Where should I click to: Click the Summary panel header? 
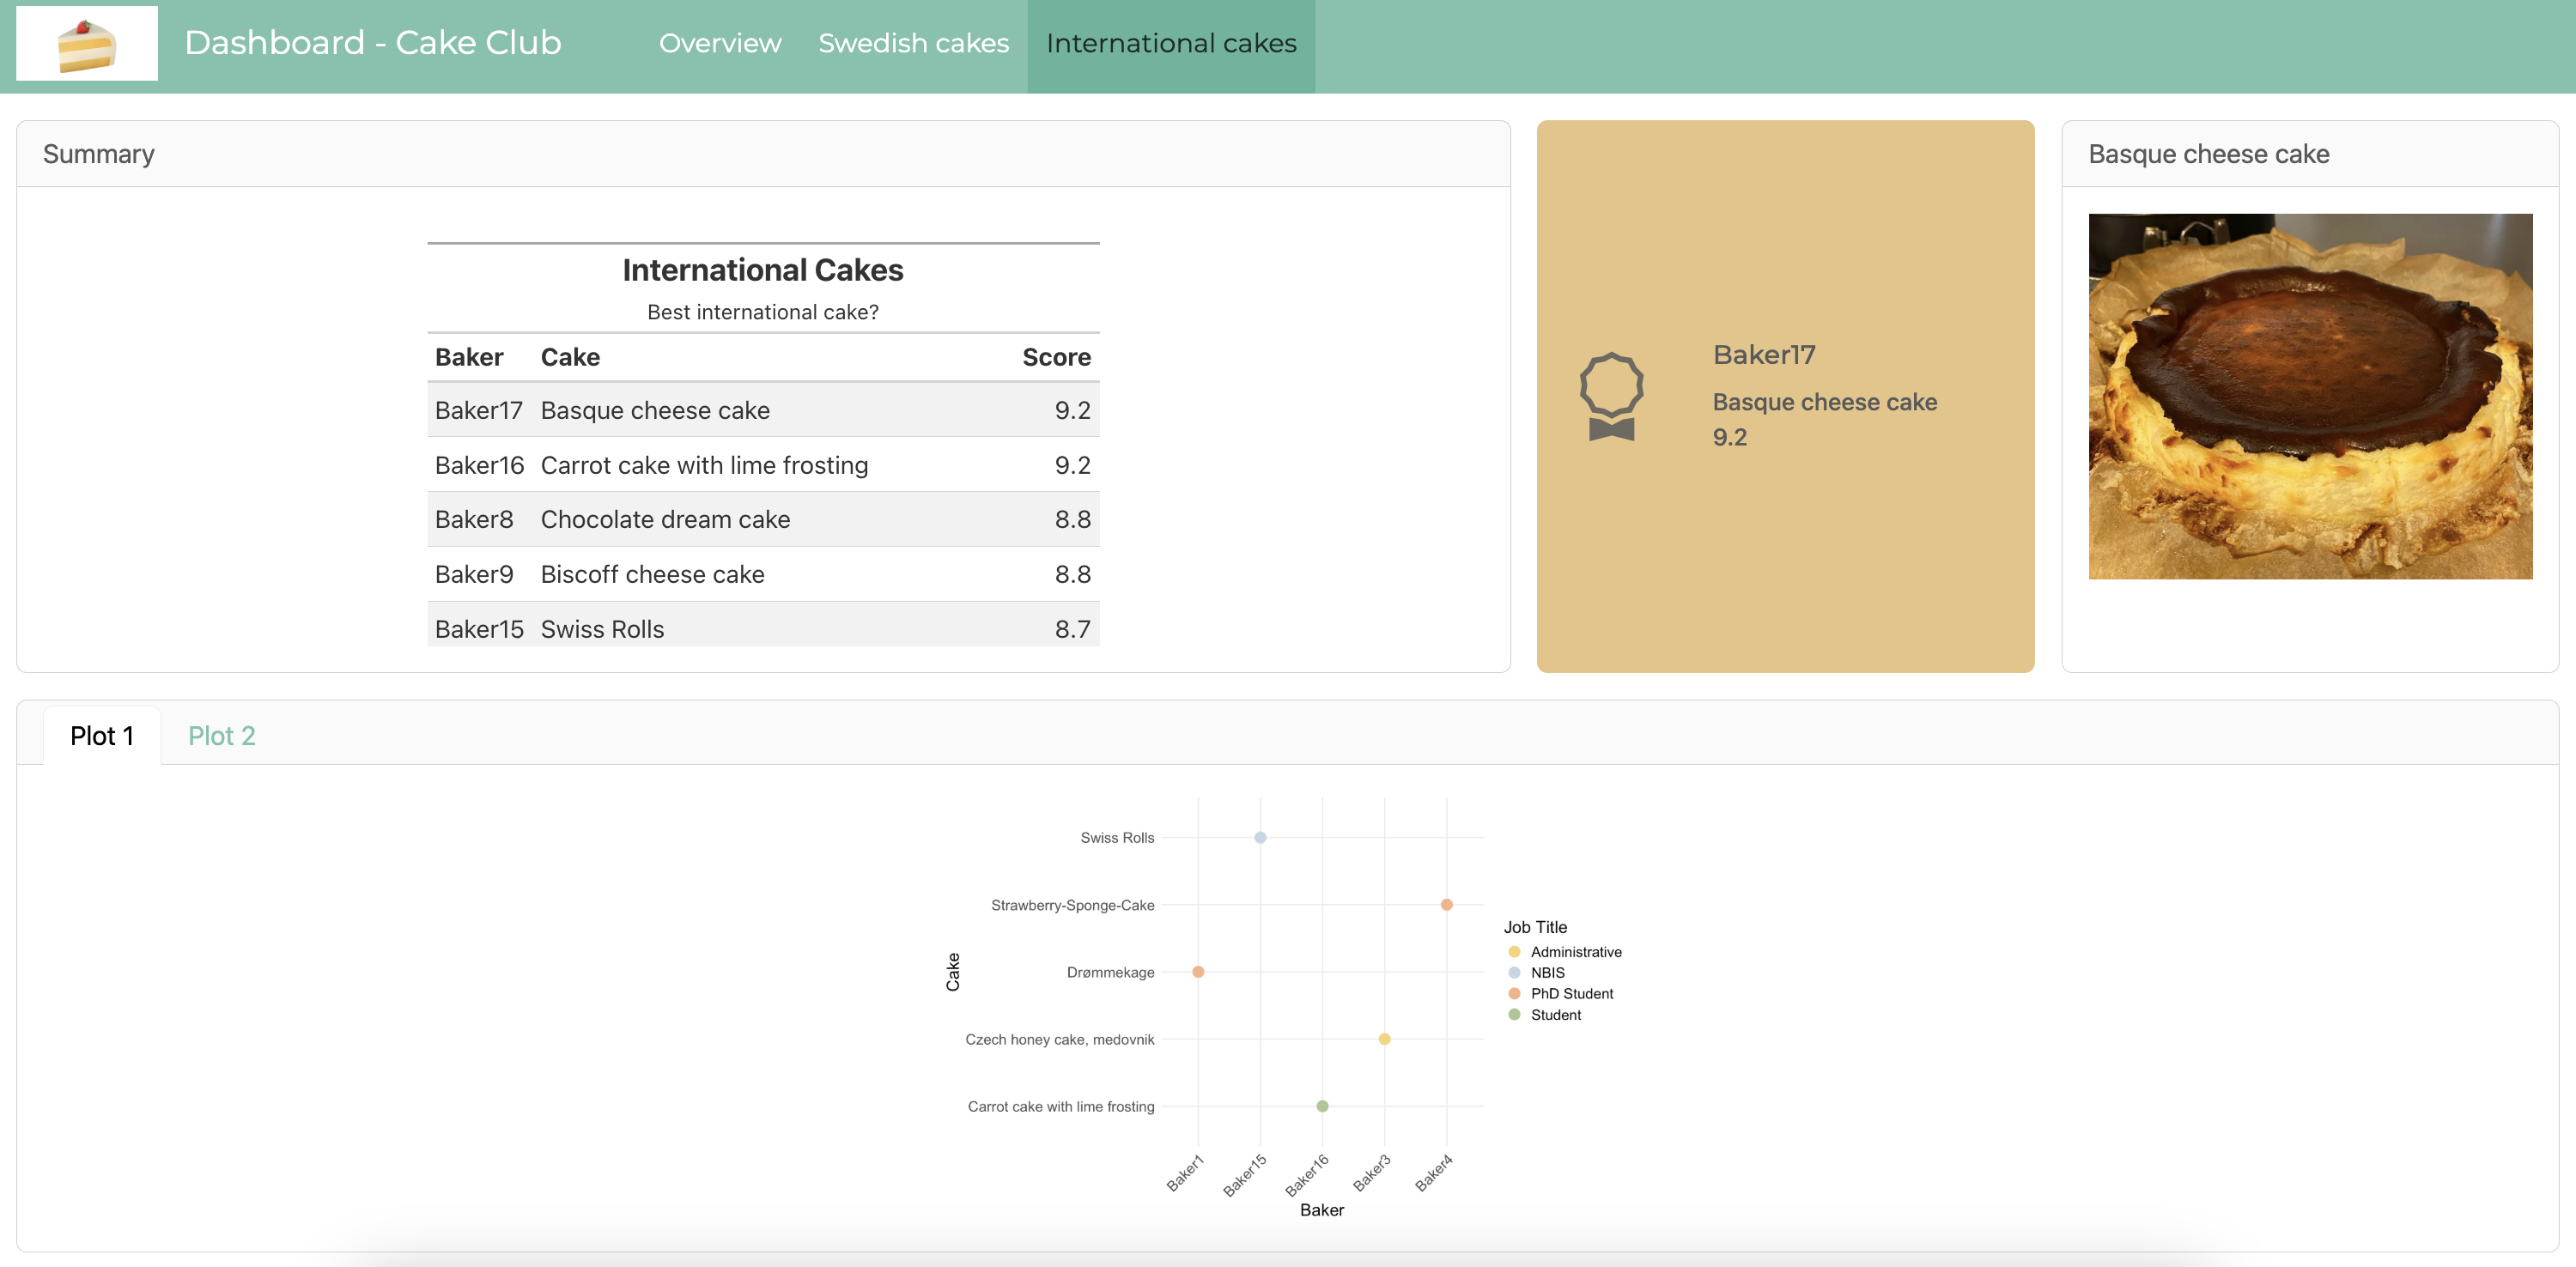pos(98,154)
